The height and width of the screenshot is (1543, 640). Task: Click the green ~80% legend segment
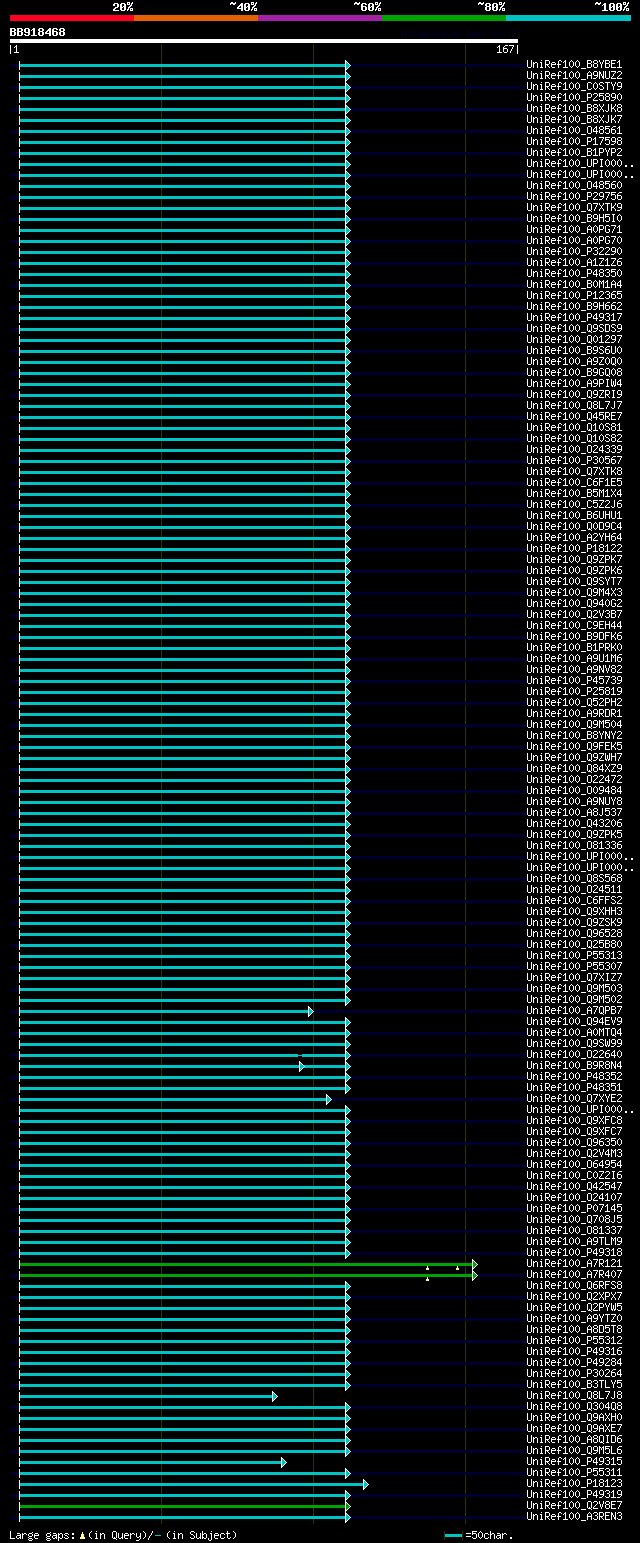pyautogui.click(x=444, y=18)
